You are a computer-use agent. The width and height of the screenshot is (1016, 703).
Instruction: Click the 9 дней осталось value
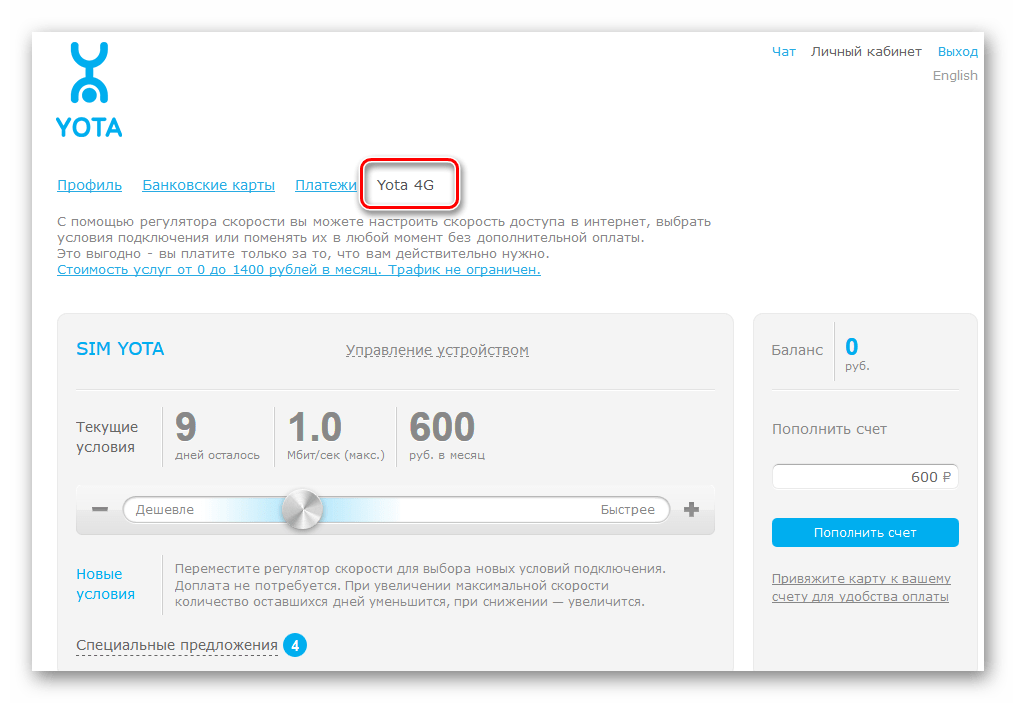[217, 435]
